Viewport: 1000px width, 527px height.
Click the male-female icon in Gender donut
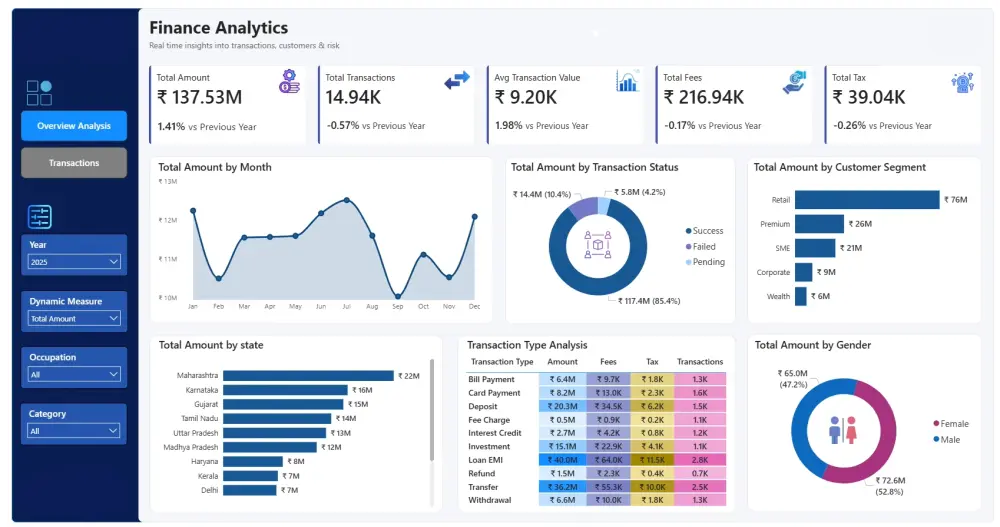pos(843,431)
